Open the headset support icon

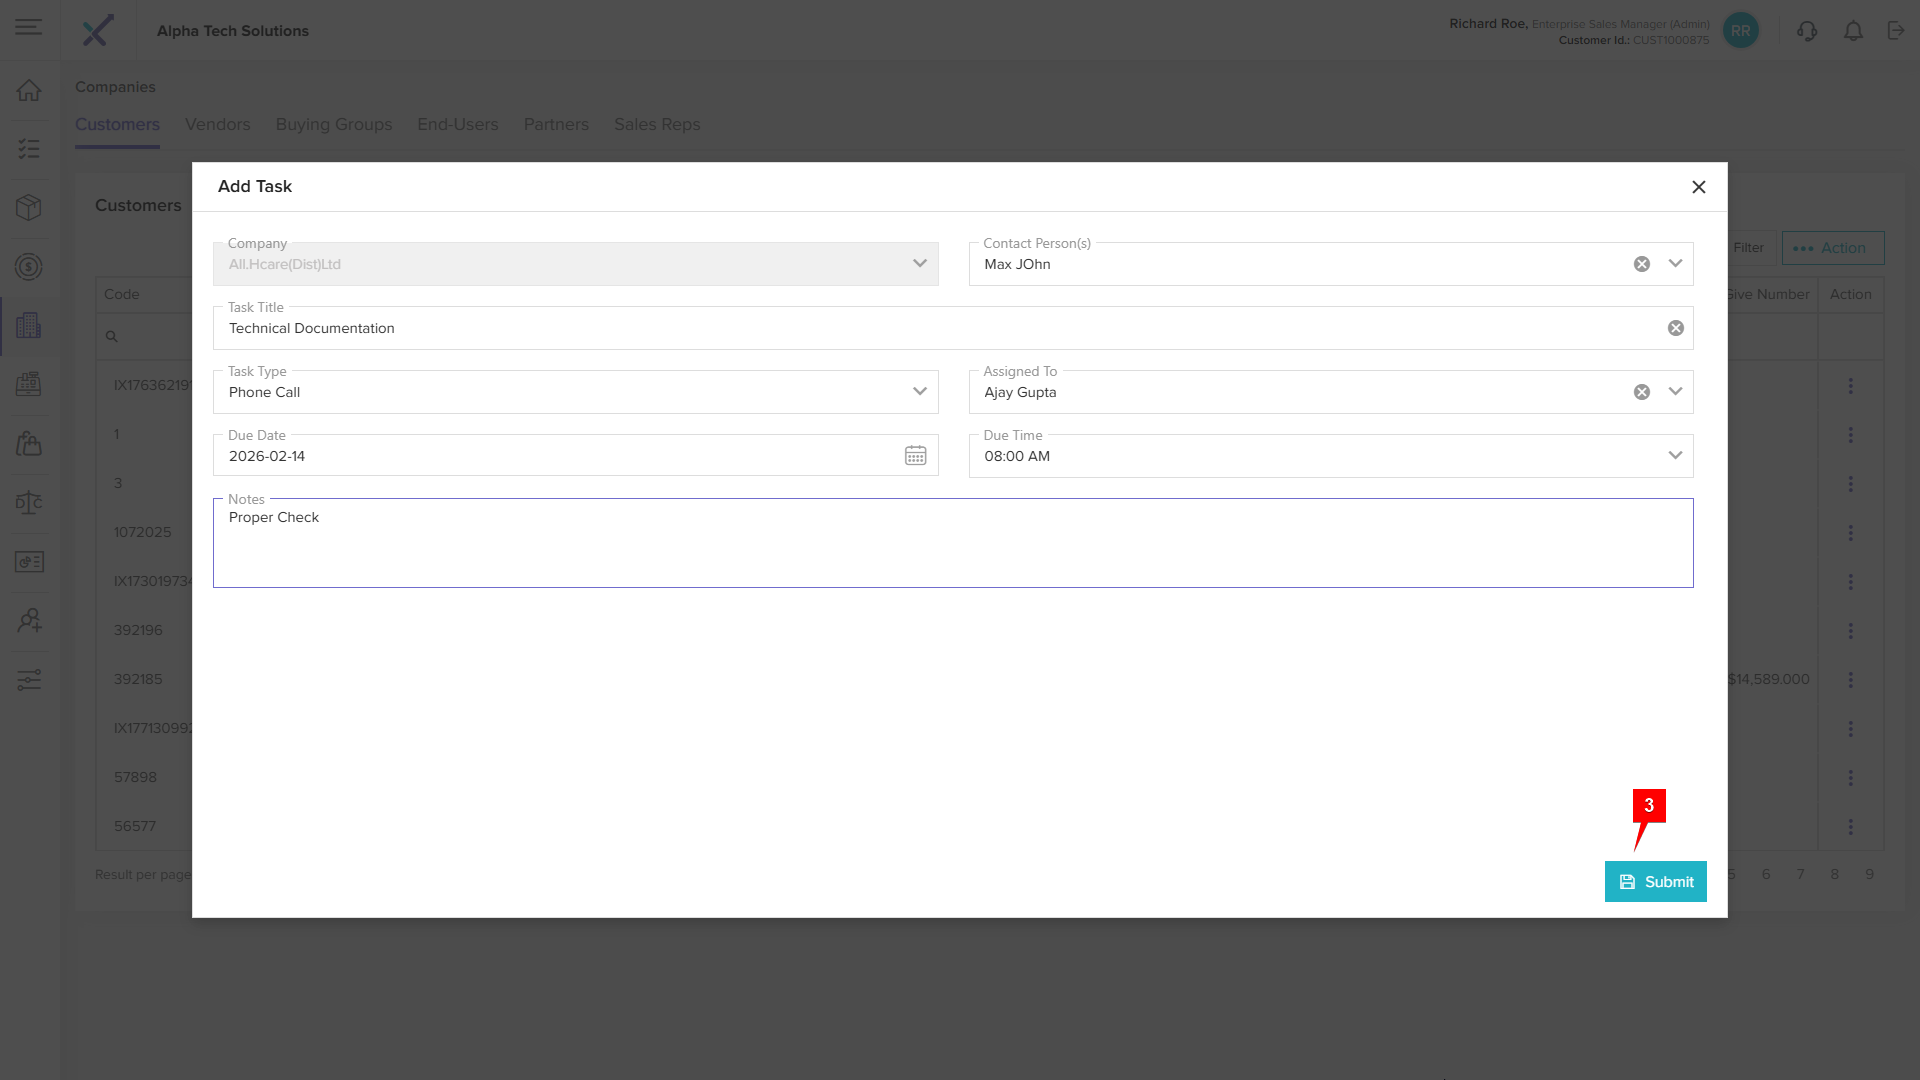coord(1806,31)
